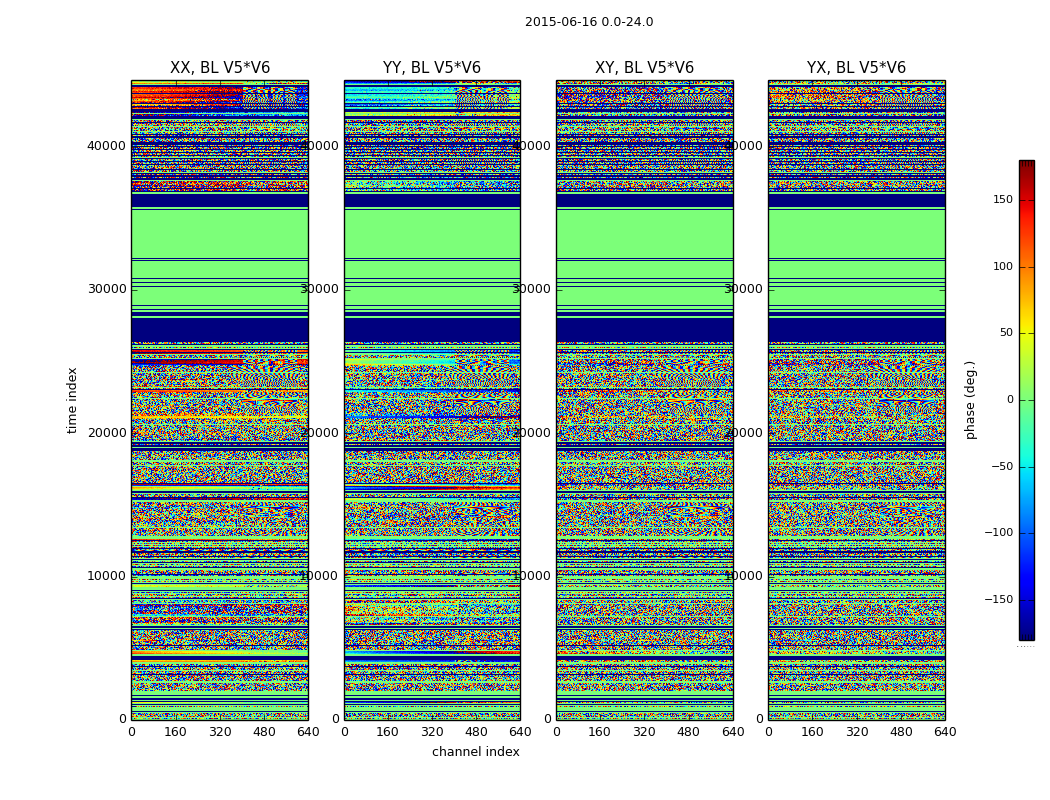The image size is (1050, 800).
Task: Click the phase colorbar gradient
Action: click(1027, 400)
